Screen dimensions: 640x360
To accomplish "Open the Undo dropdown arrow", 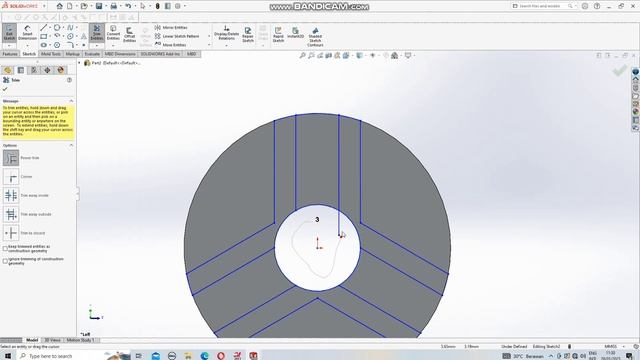I will [135, 6].
